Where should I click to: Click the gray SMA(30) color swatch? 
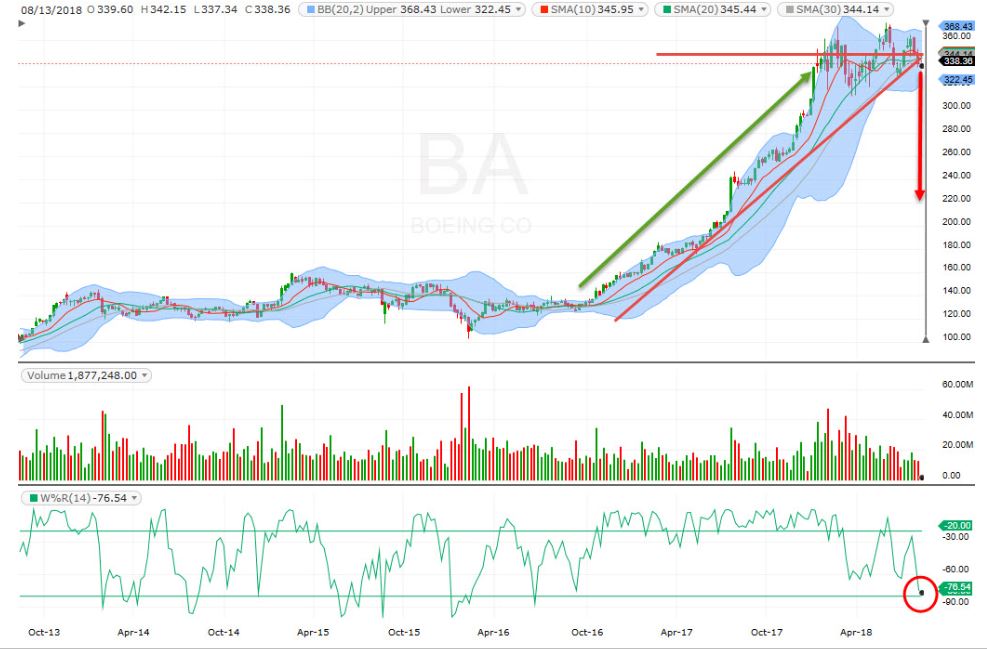pos(789,9)
